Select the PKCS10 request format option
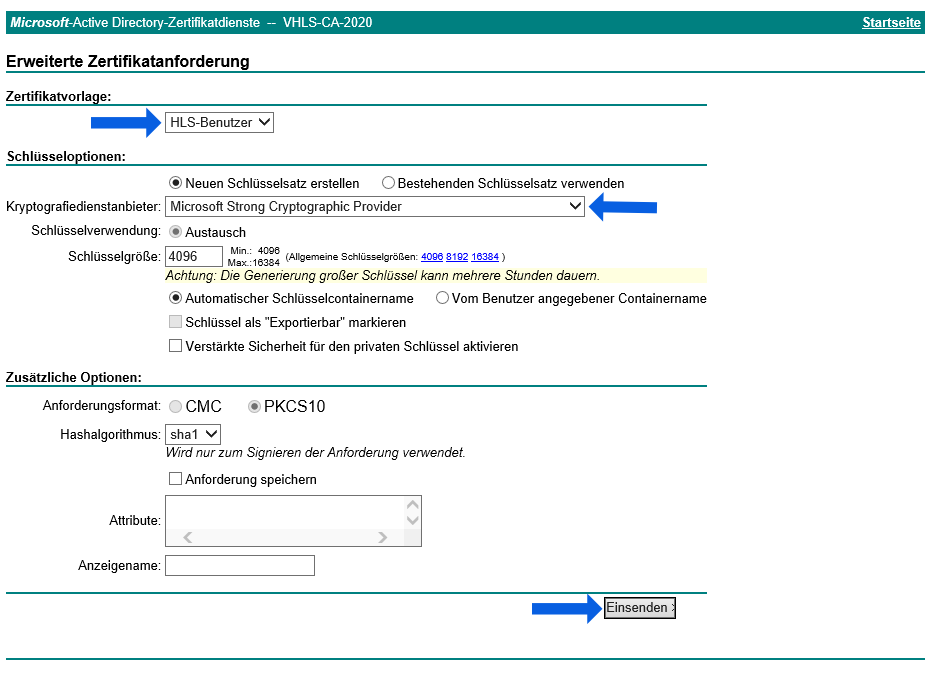 254,406
